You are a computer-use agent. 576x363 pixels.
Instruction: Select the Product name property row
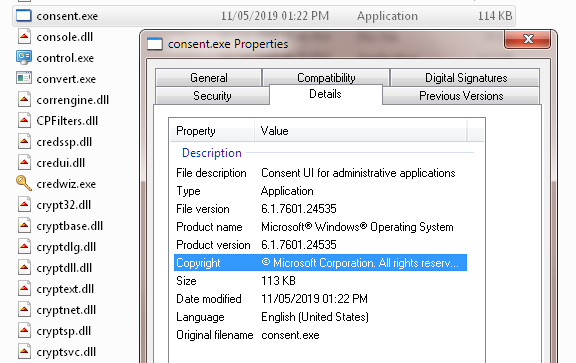(x=320, y=227)
